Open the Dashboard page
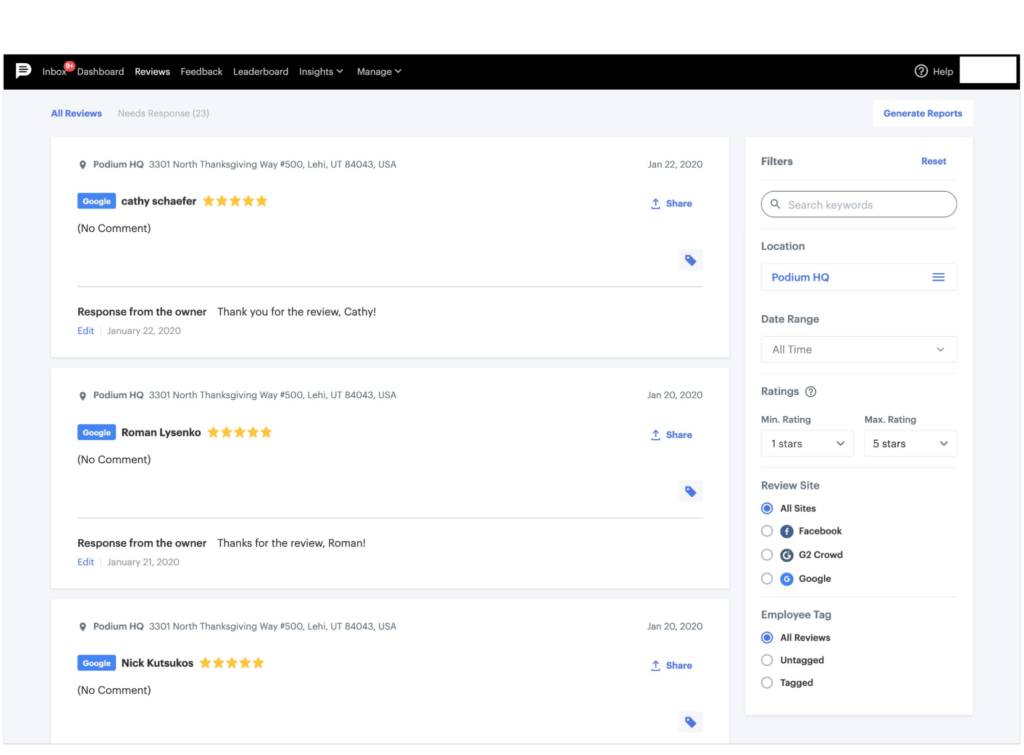1024x755 pixels. [101, 72]
